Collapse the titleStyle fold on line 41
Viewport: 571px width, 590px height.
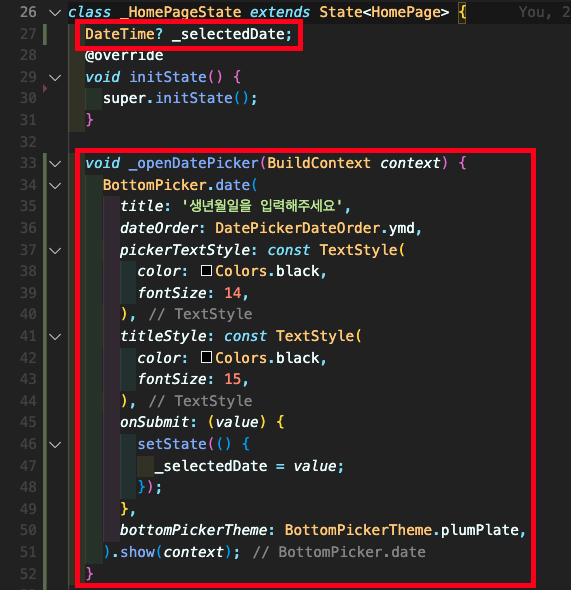click(55, 337)
